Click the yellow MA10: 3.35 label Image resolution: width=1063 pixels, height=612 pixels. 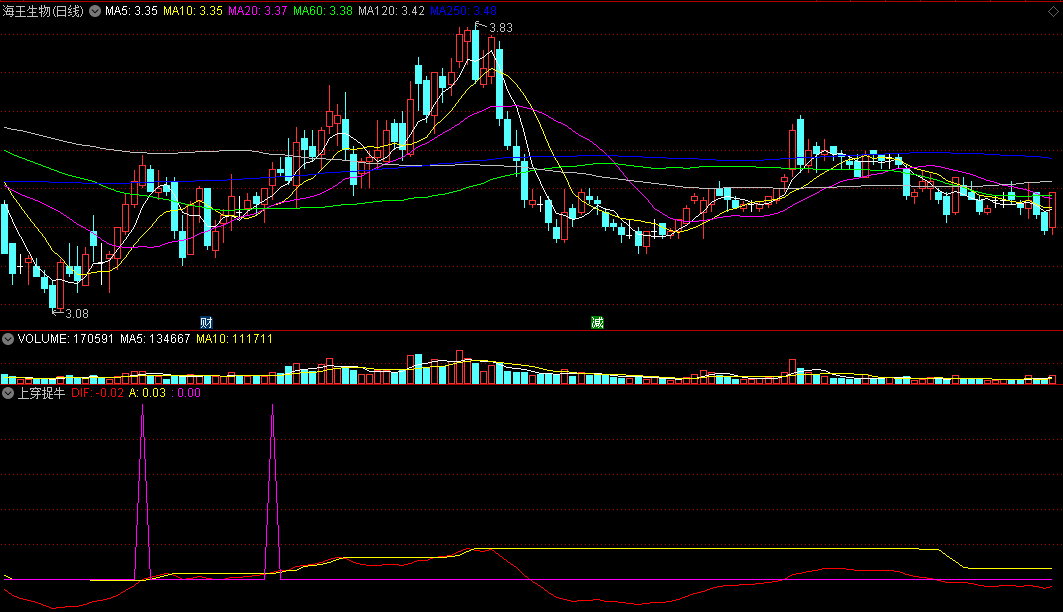[193, 11]
